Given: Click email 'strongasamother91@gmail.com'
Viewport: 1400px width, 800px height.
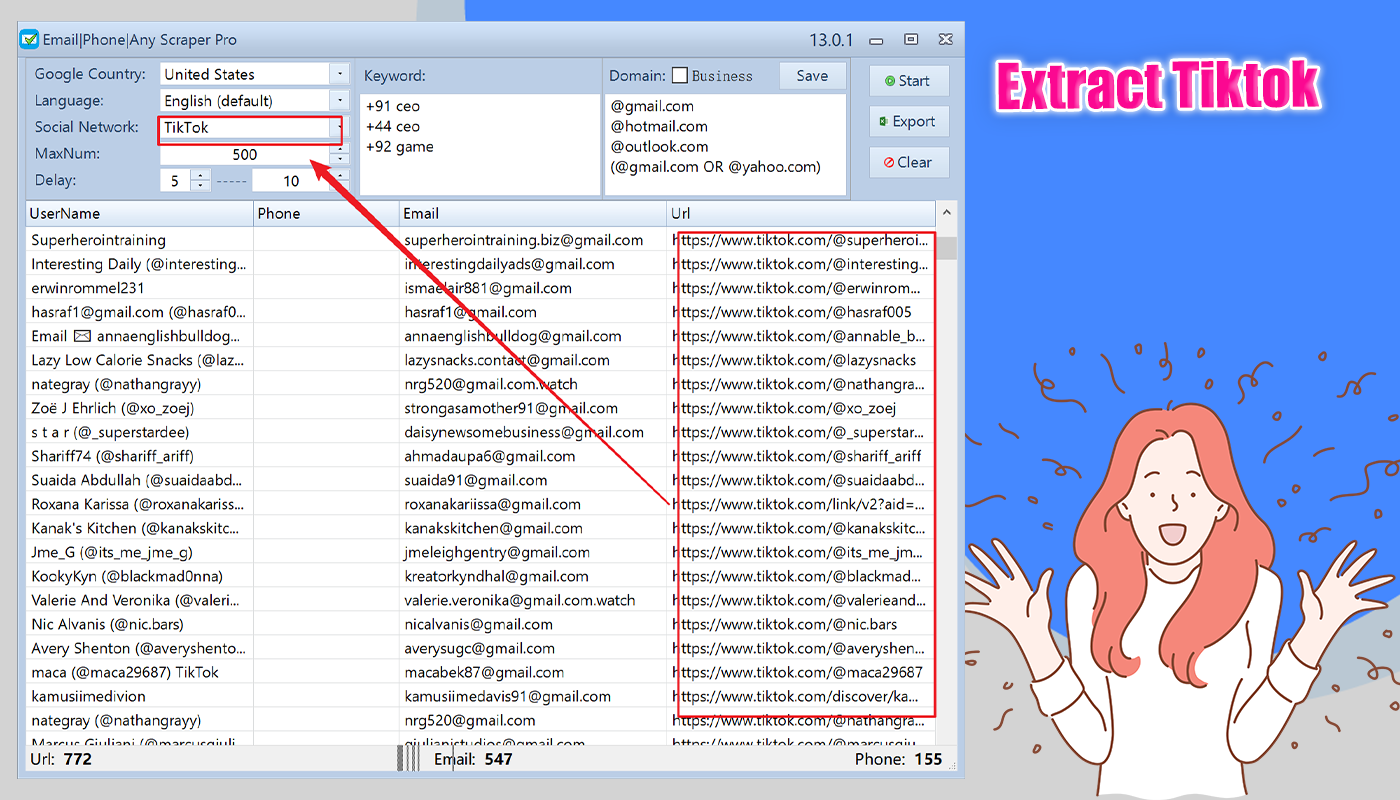Looking at the screenshot, I should pos(511,408).
